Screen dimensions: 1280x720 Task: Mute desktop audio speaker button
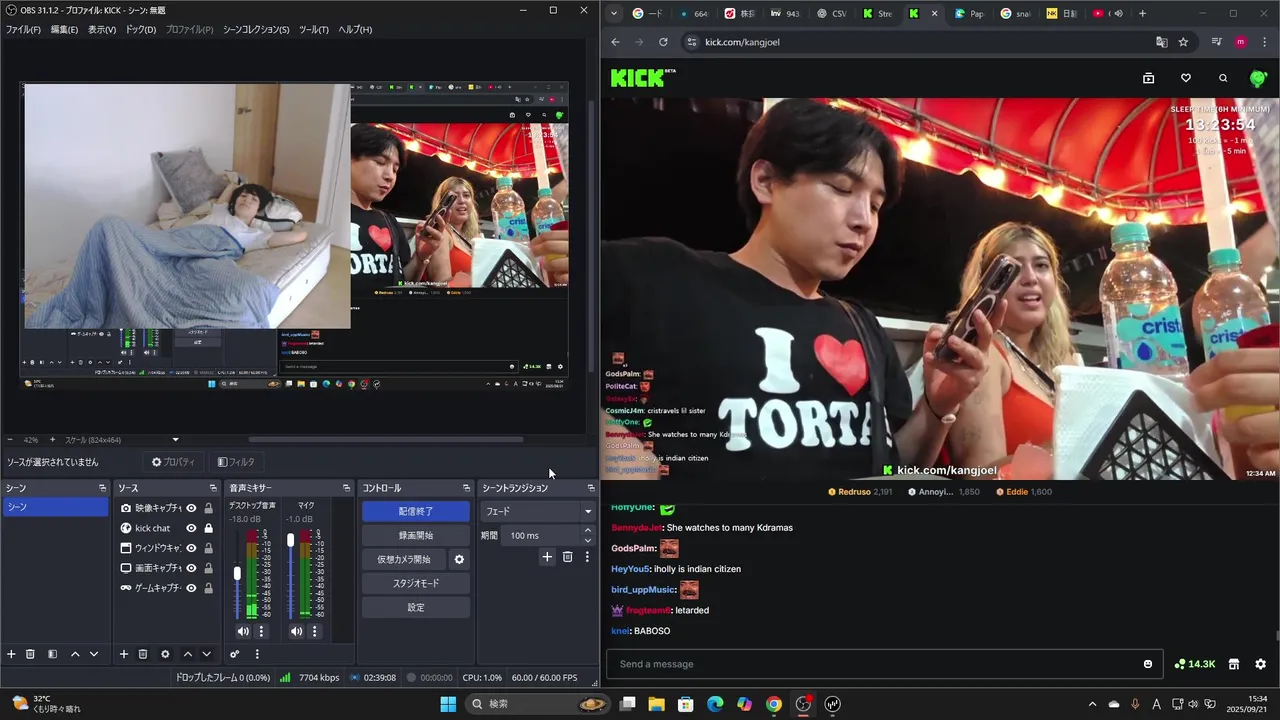[243, 631]
